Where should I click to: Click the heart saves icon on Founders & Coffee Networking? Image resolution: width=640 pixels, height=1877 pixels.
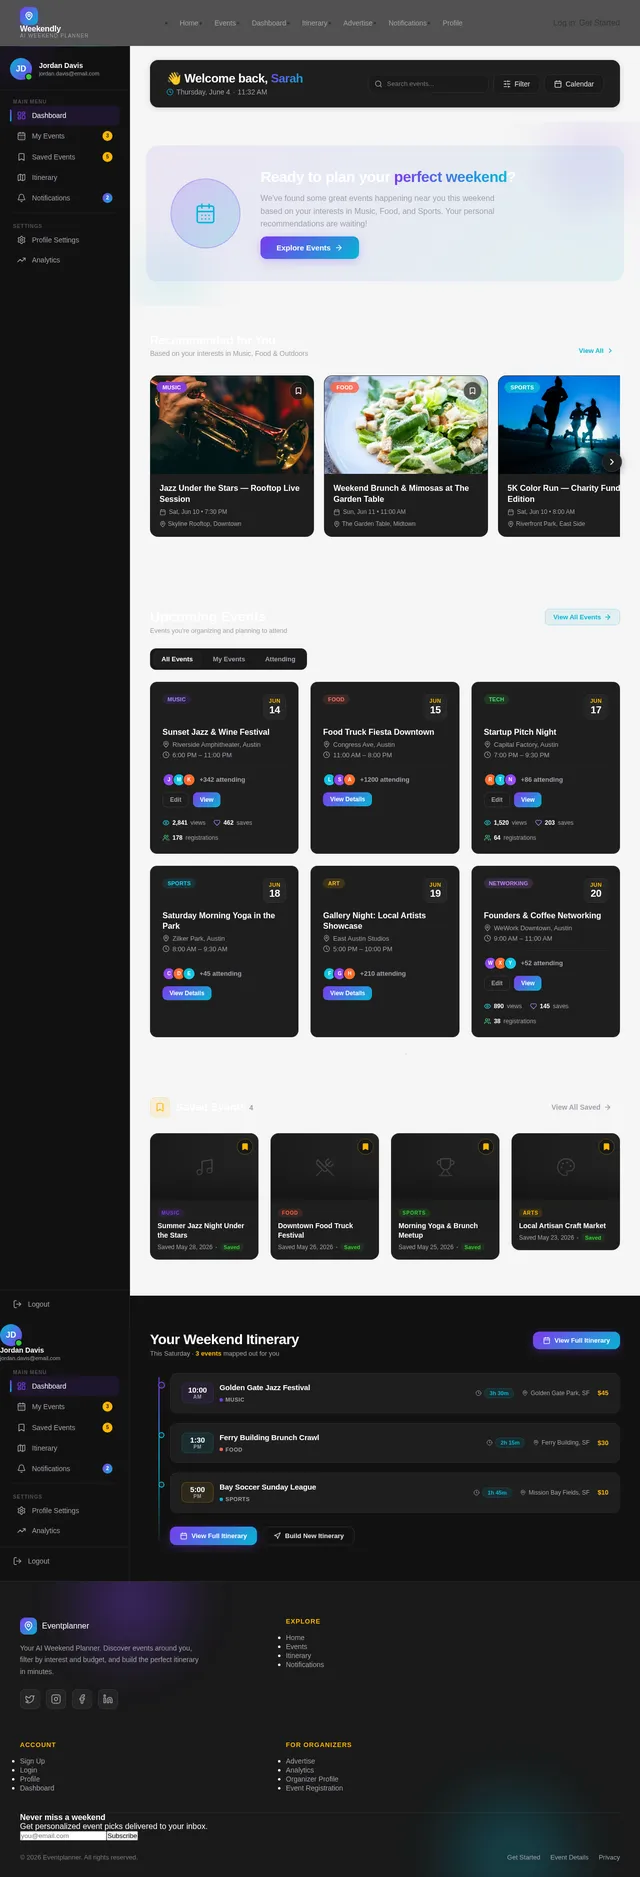(x=534, y=1006)
